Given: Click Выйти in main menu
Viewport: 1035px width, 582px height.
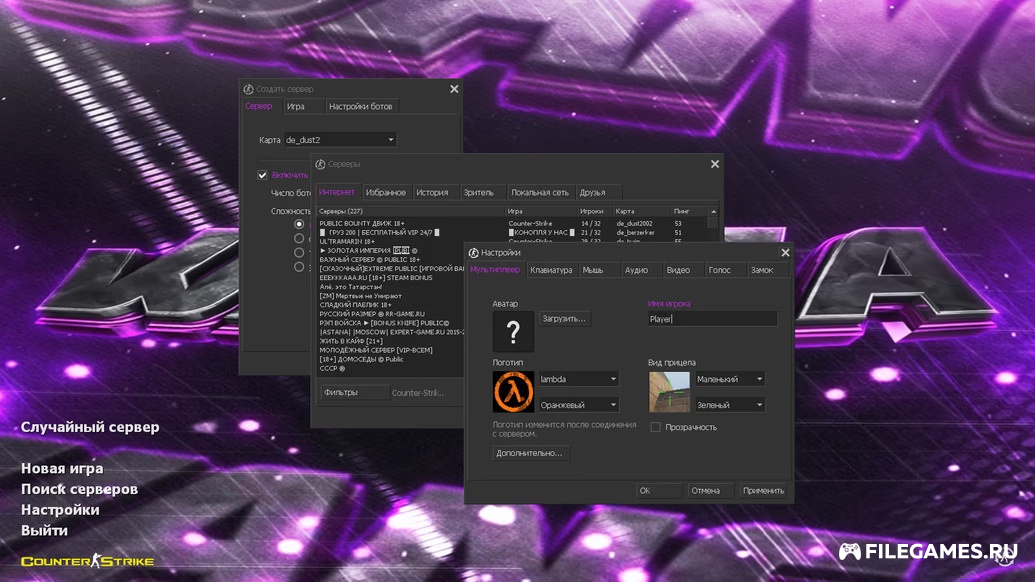Looking at the screenshot, I should [44, 531].
